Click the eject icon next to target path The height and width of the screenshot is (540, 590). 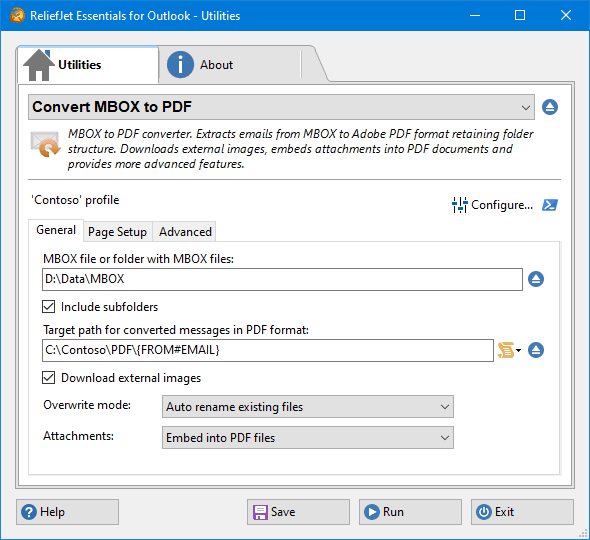click(x=536, y=350)
